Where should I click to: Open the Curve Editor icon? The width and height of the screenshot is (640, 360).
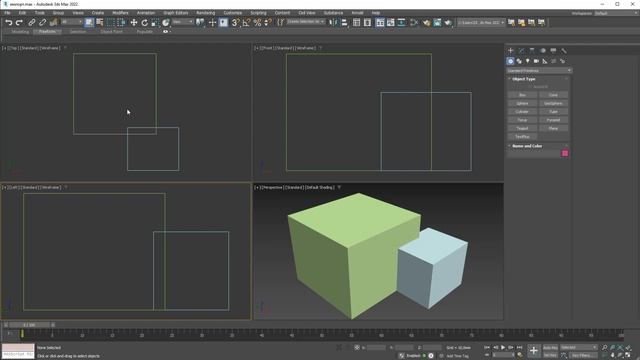click(391, 22)
